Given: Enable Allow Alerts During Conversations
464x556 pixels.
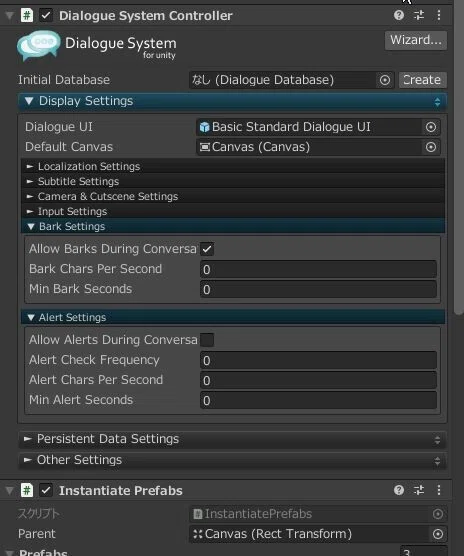Looking at the screenshot, I should pyautogui.click(x=207, y=340).
